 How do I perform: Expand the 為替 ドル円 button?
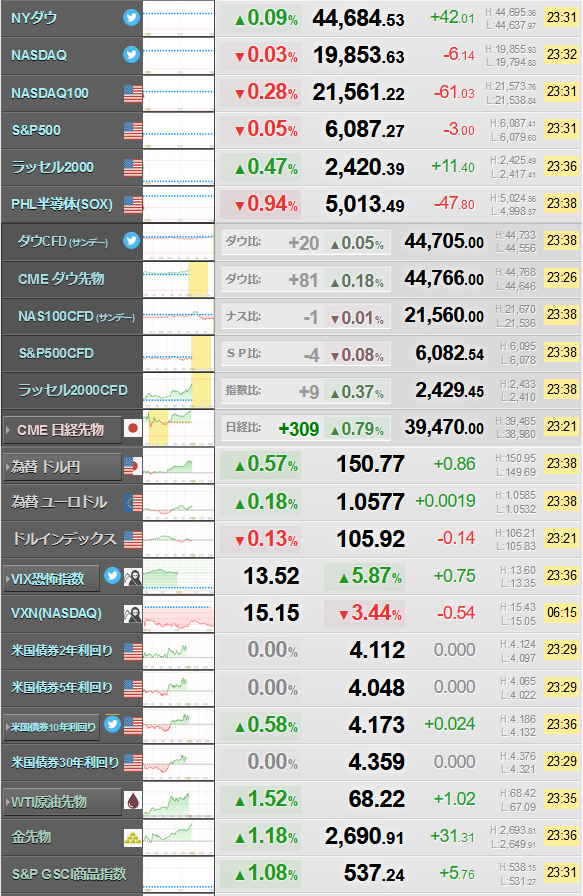(x=62, y=467)
